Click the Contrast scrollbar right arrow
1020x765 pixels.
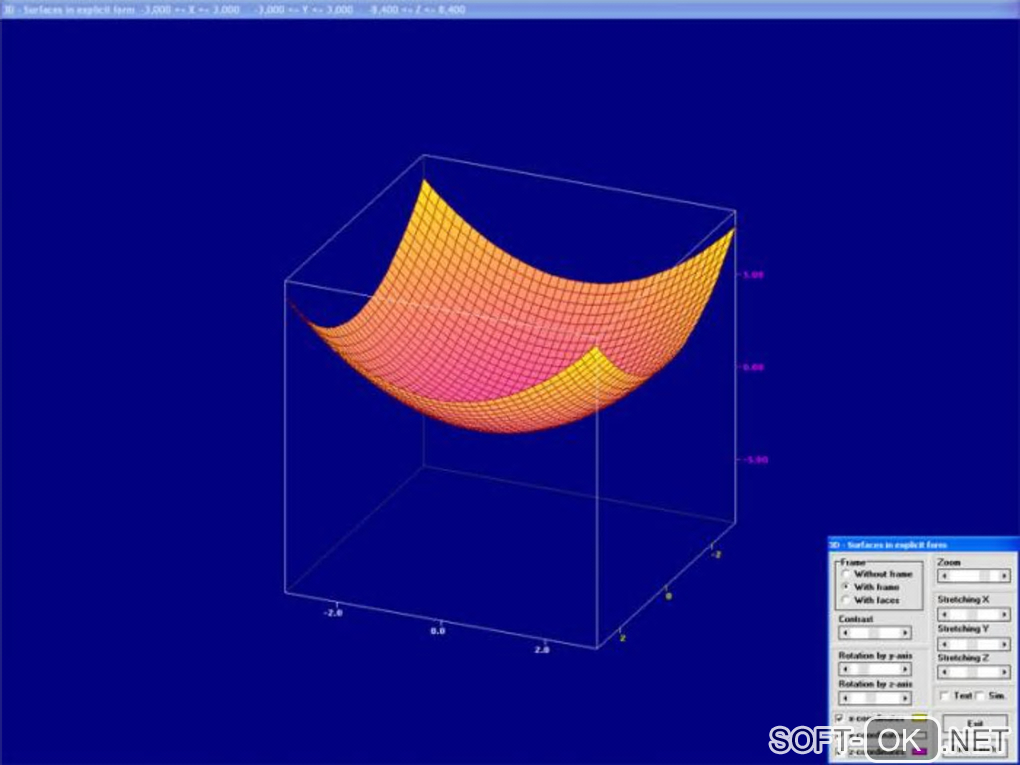coord(905,633)
